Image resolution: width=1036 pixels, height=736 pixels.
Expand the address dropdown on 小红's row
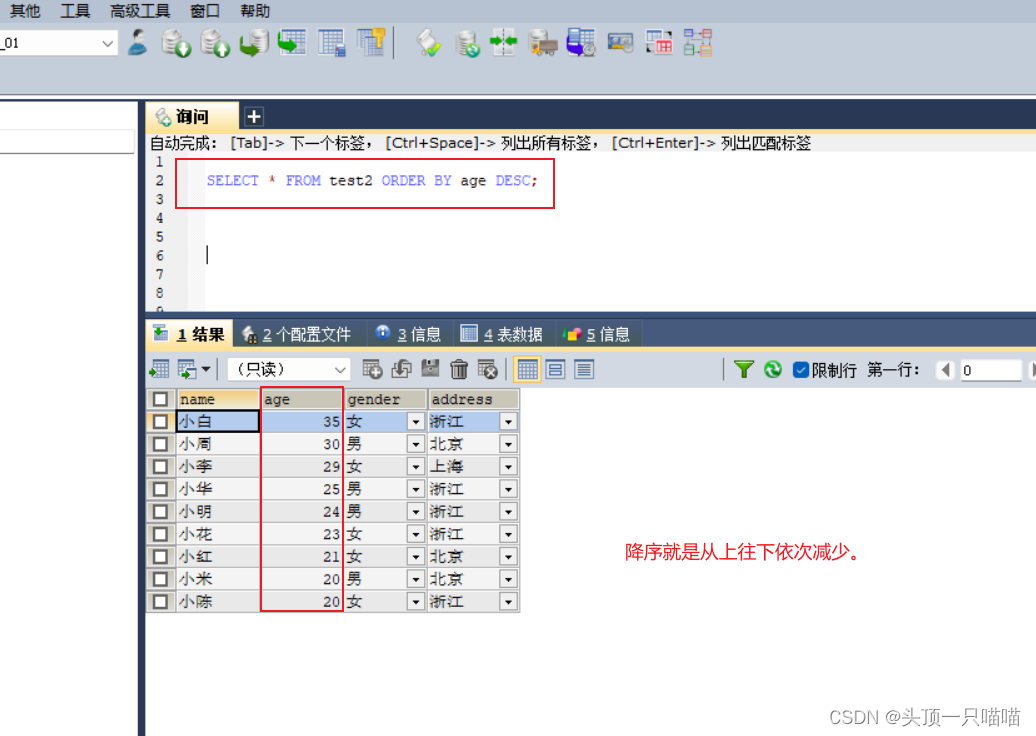coord(508,555)
